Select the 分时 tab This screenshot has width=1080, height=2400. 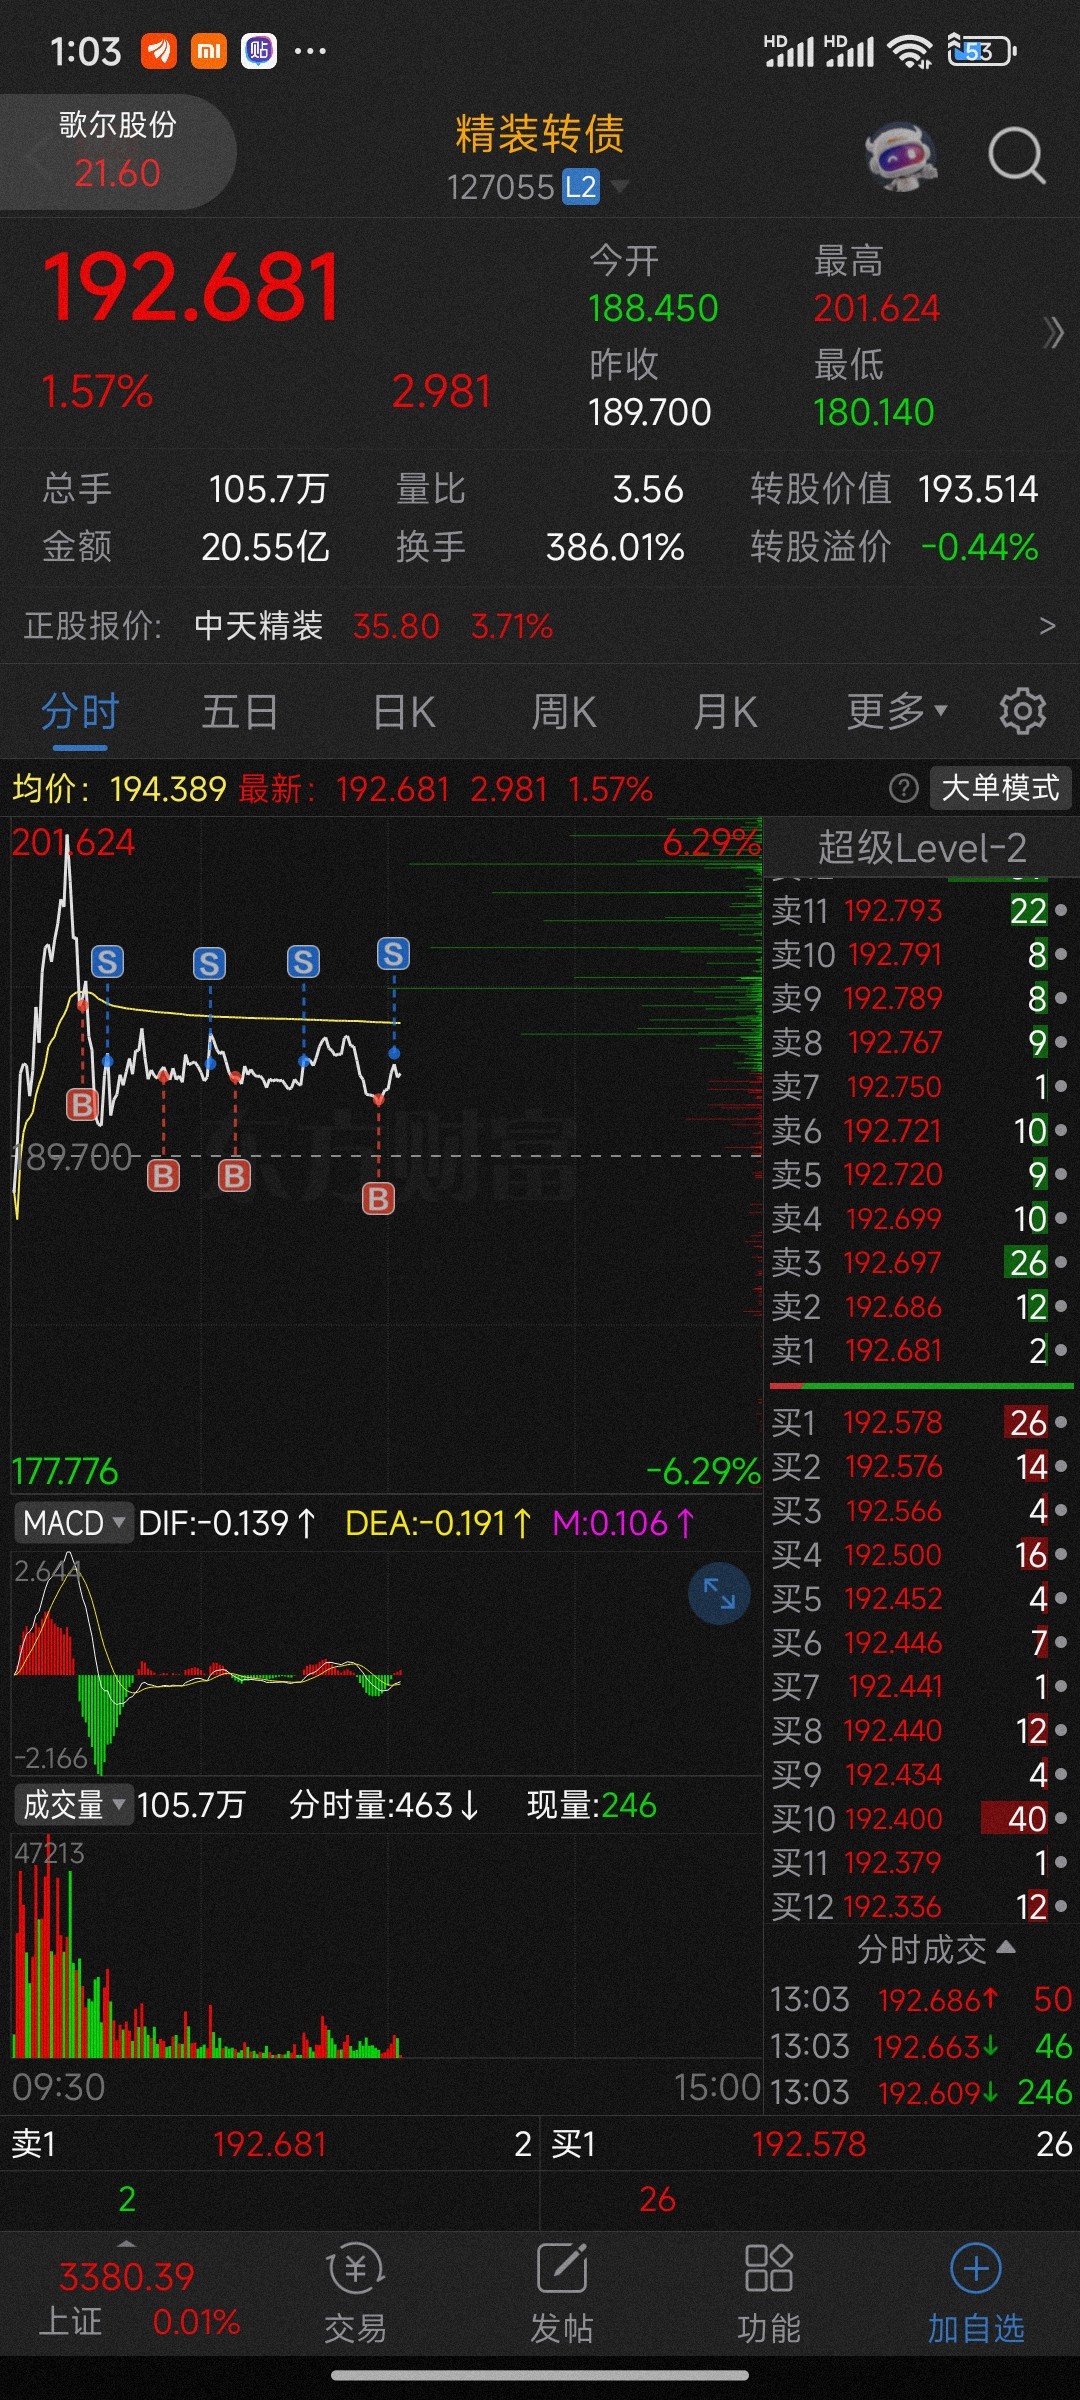(x=80, y=712)
